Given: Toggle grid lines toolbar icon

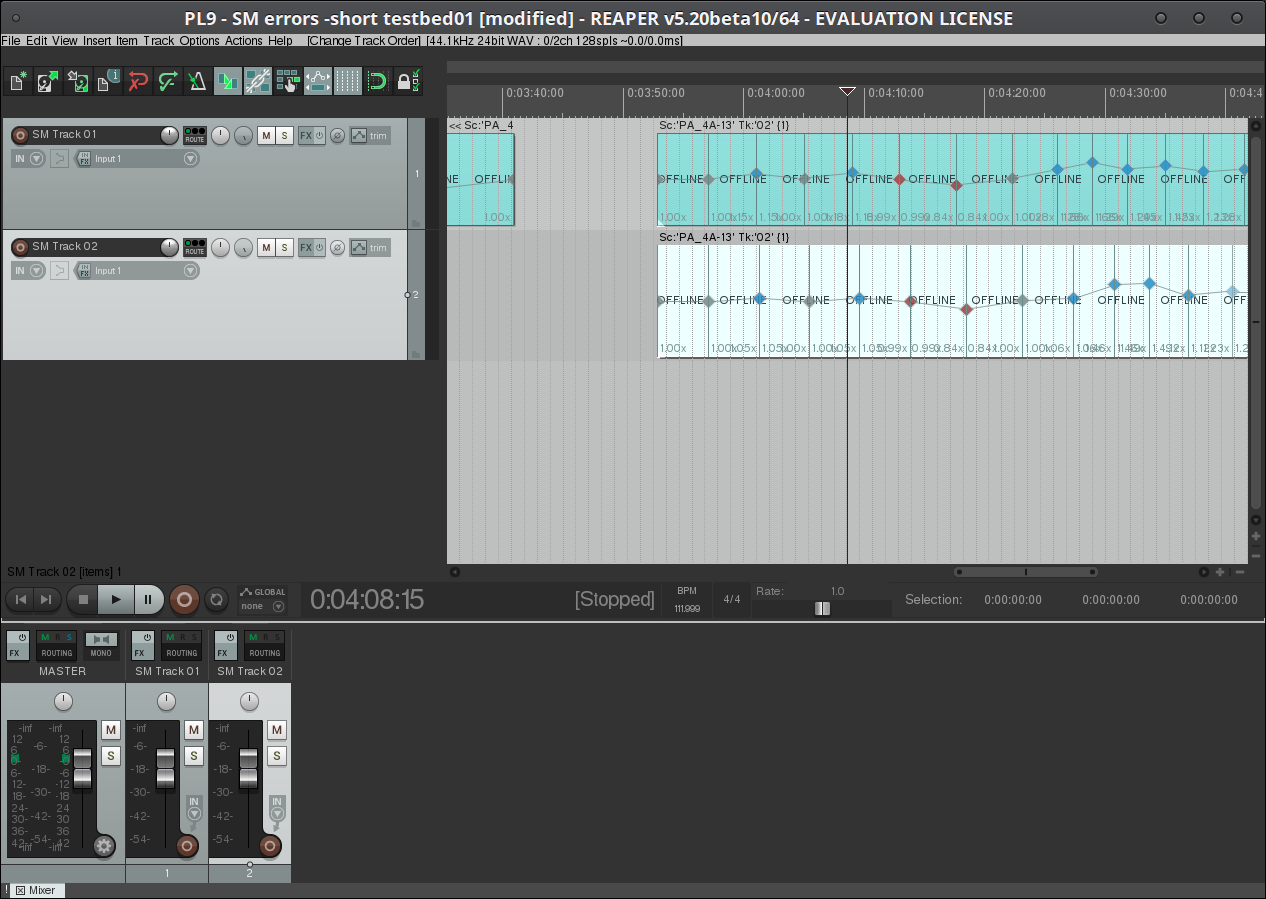Looking at the screenshot, I should click(x=347, y=81).
